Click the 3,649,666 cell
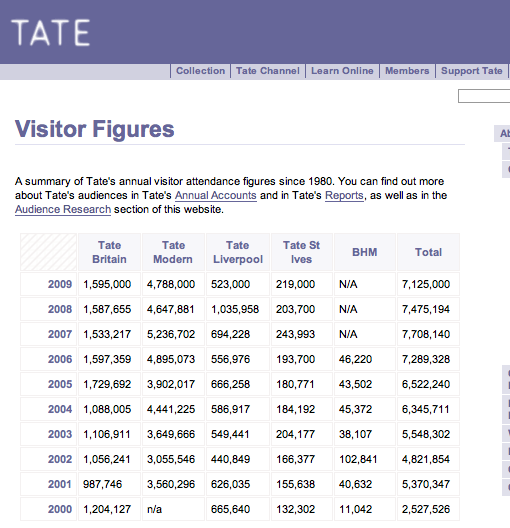Screen dimensions: 510x528 pyautogui.click(x=173, y=434)
